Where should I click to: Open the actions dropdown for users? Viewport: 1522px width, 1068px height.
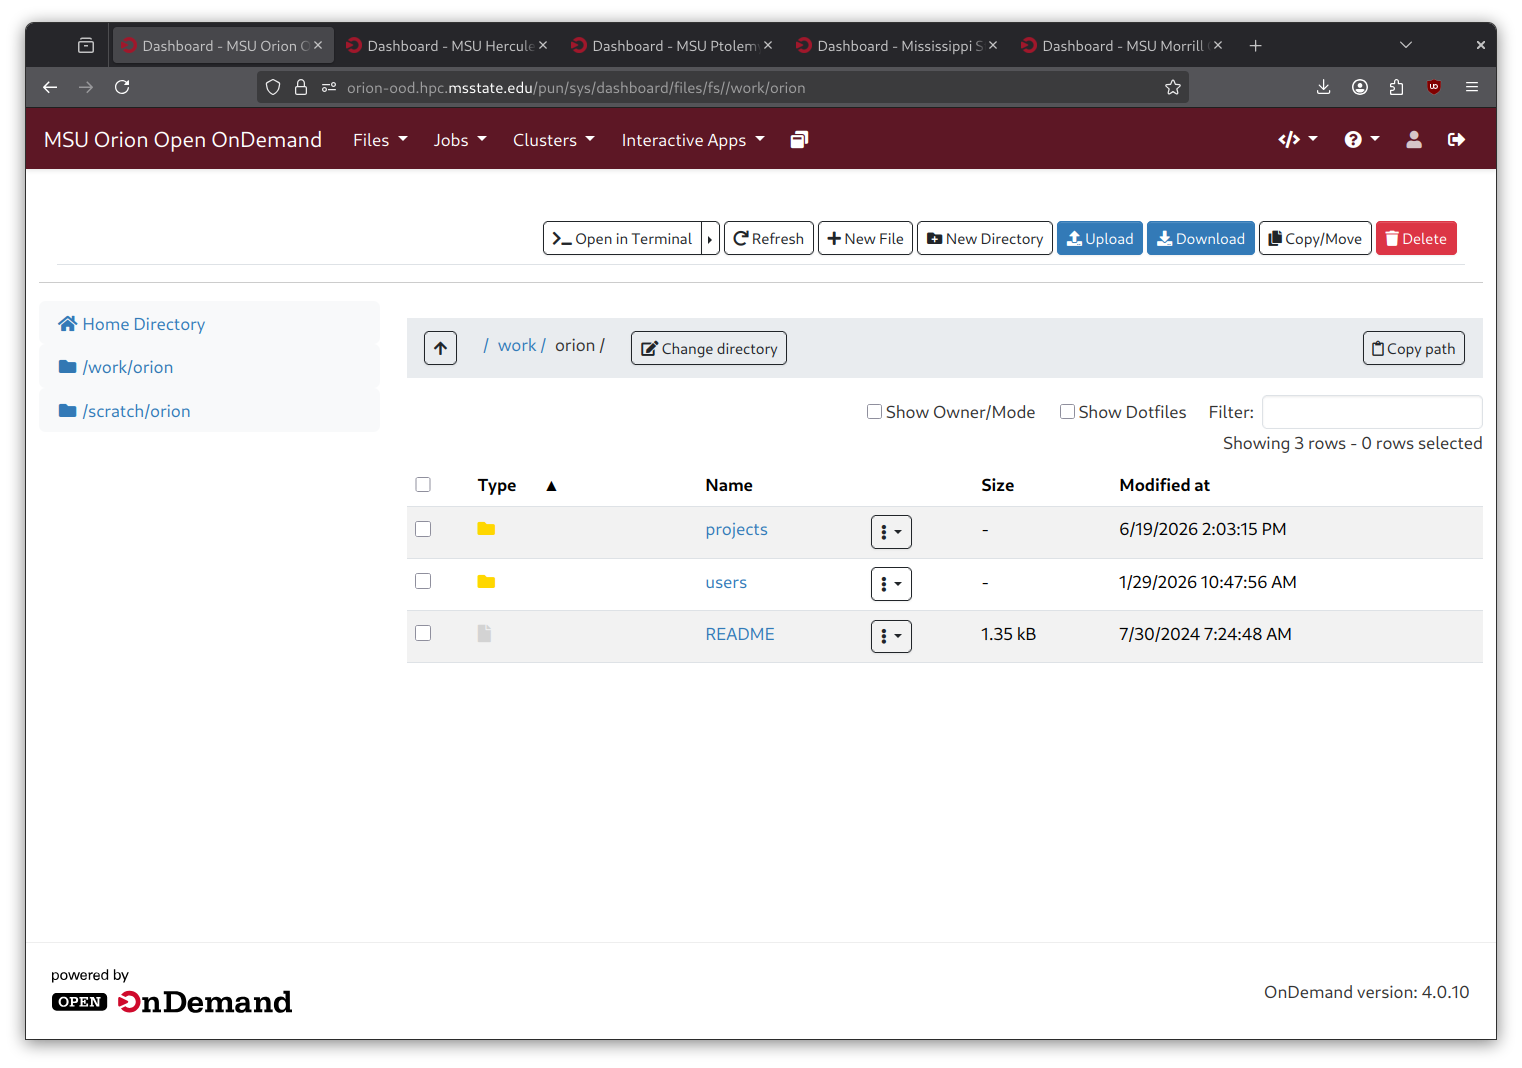tap(891, 584)
